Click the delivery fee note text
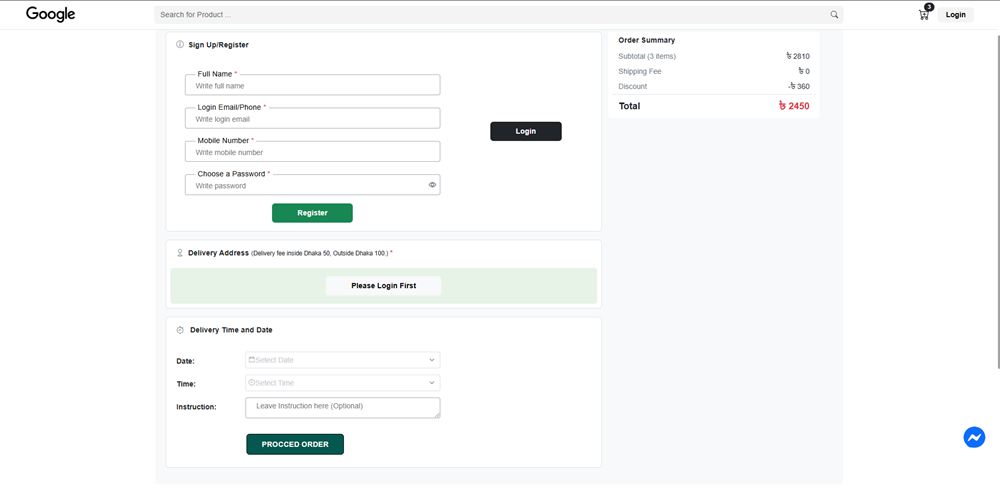This screenshot has height=489, width=1000. [320, 254]
